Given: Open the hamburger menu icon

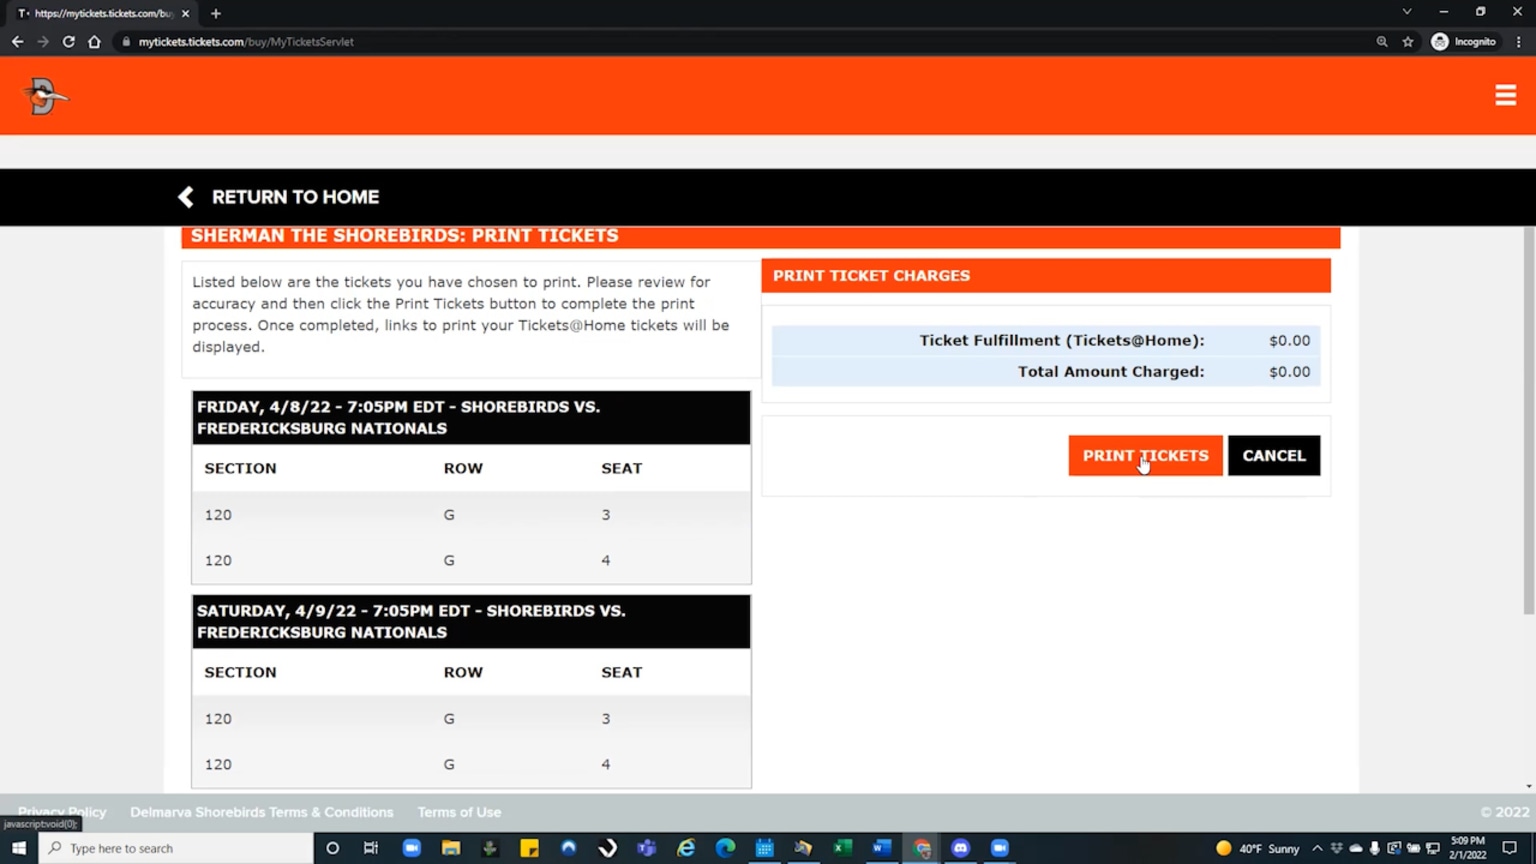Looking at the screenshot, I should (x=1505, y=95).
